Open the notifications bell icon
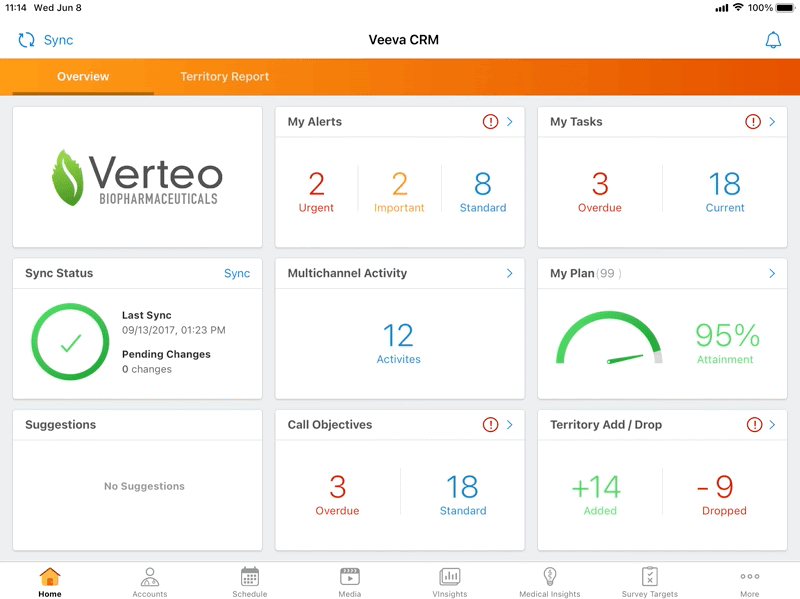 772,40
